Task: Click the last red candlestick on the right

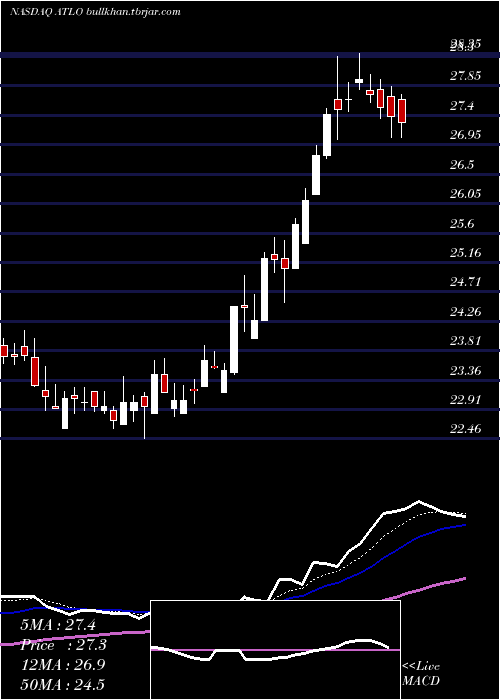Action: [402, 111]
